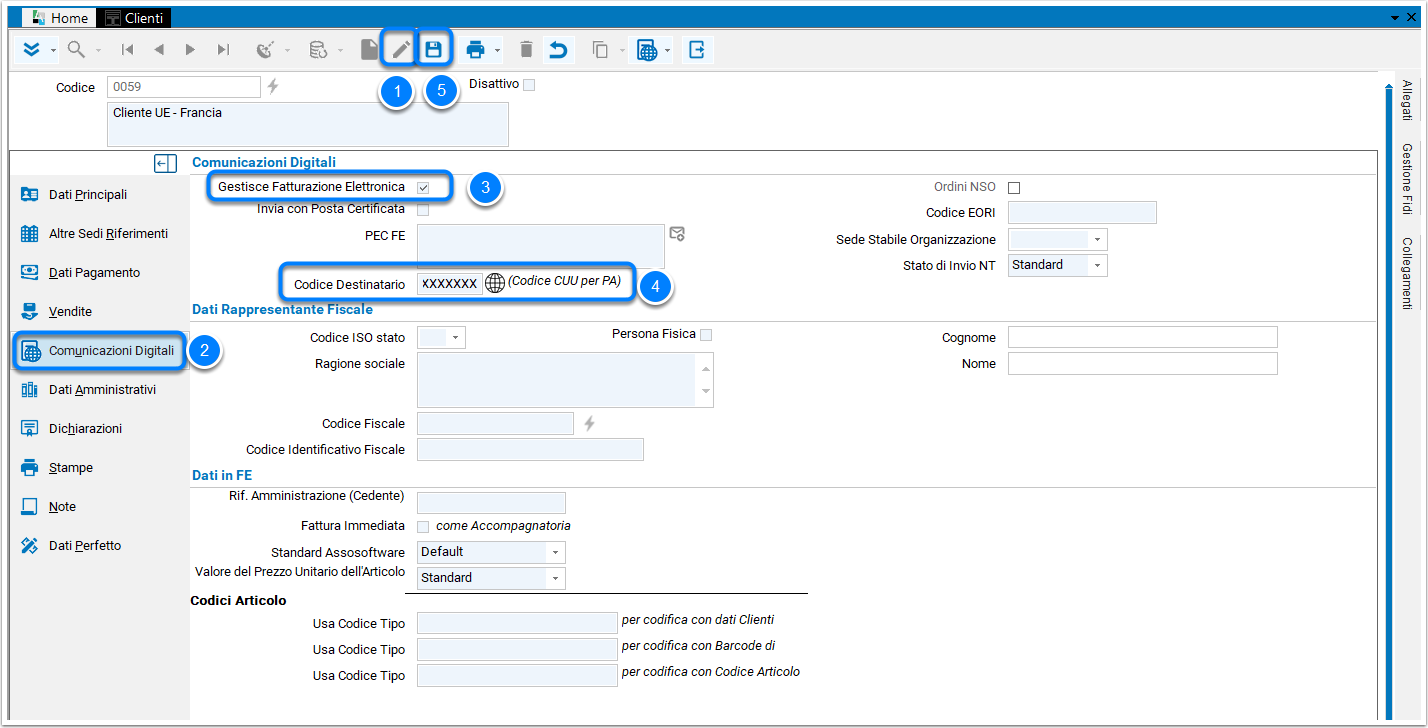1428x728 pixels.
Task: Open dropdown arrow next to search magnifier
Action: pyautogui.click(x=98, y=50)
